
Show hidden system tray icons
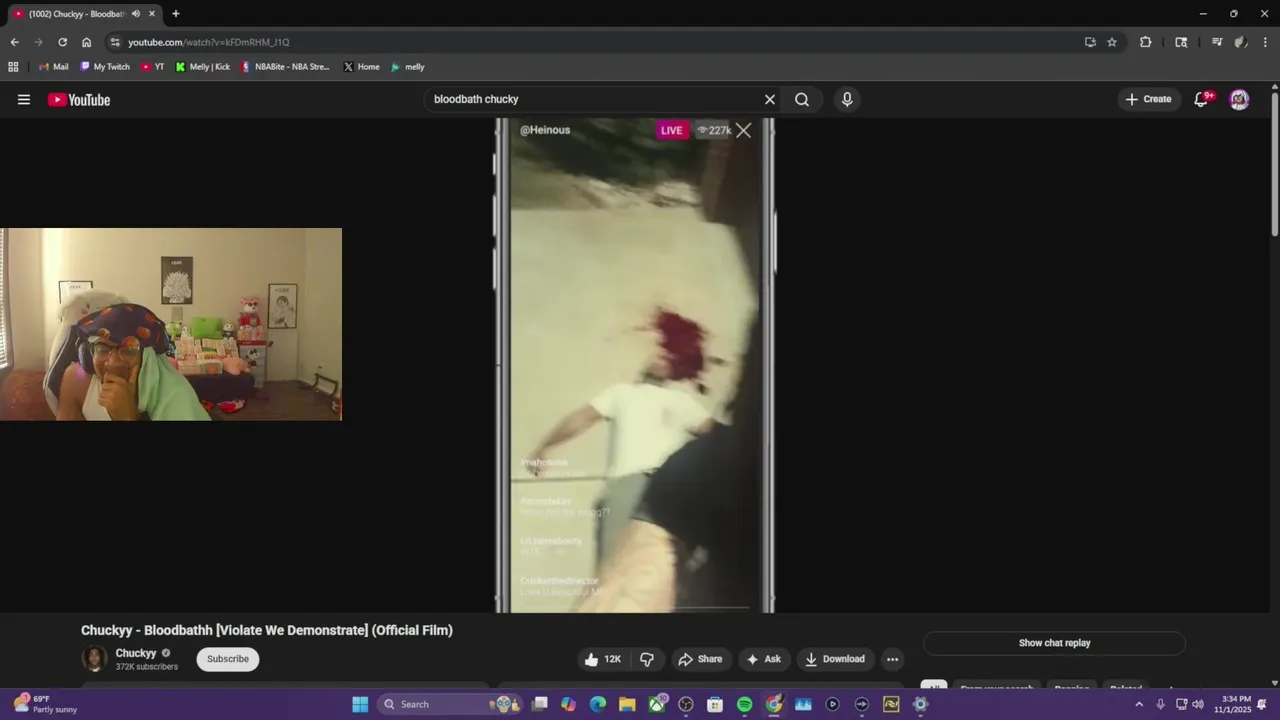coord(1138,704)
